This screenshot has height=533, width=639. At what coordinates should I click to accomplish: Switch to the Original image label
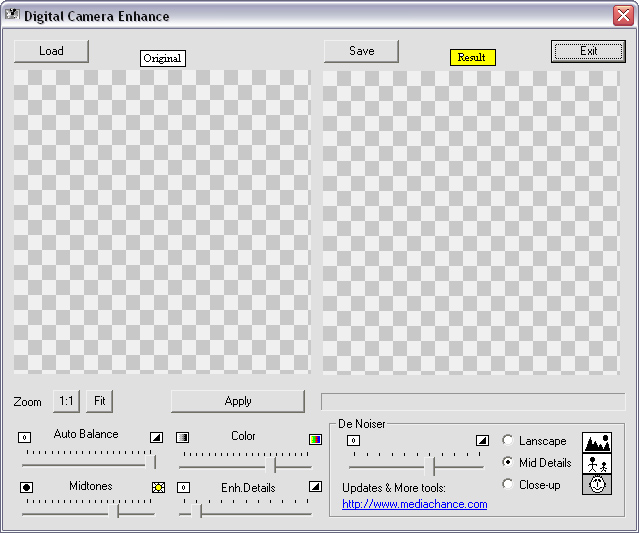coord(162,58)
